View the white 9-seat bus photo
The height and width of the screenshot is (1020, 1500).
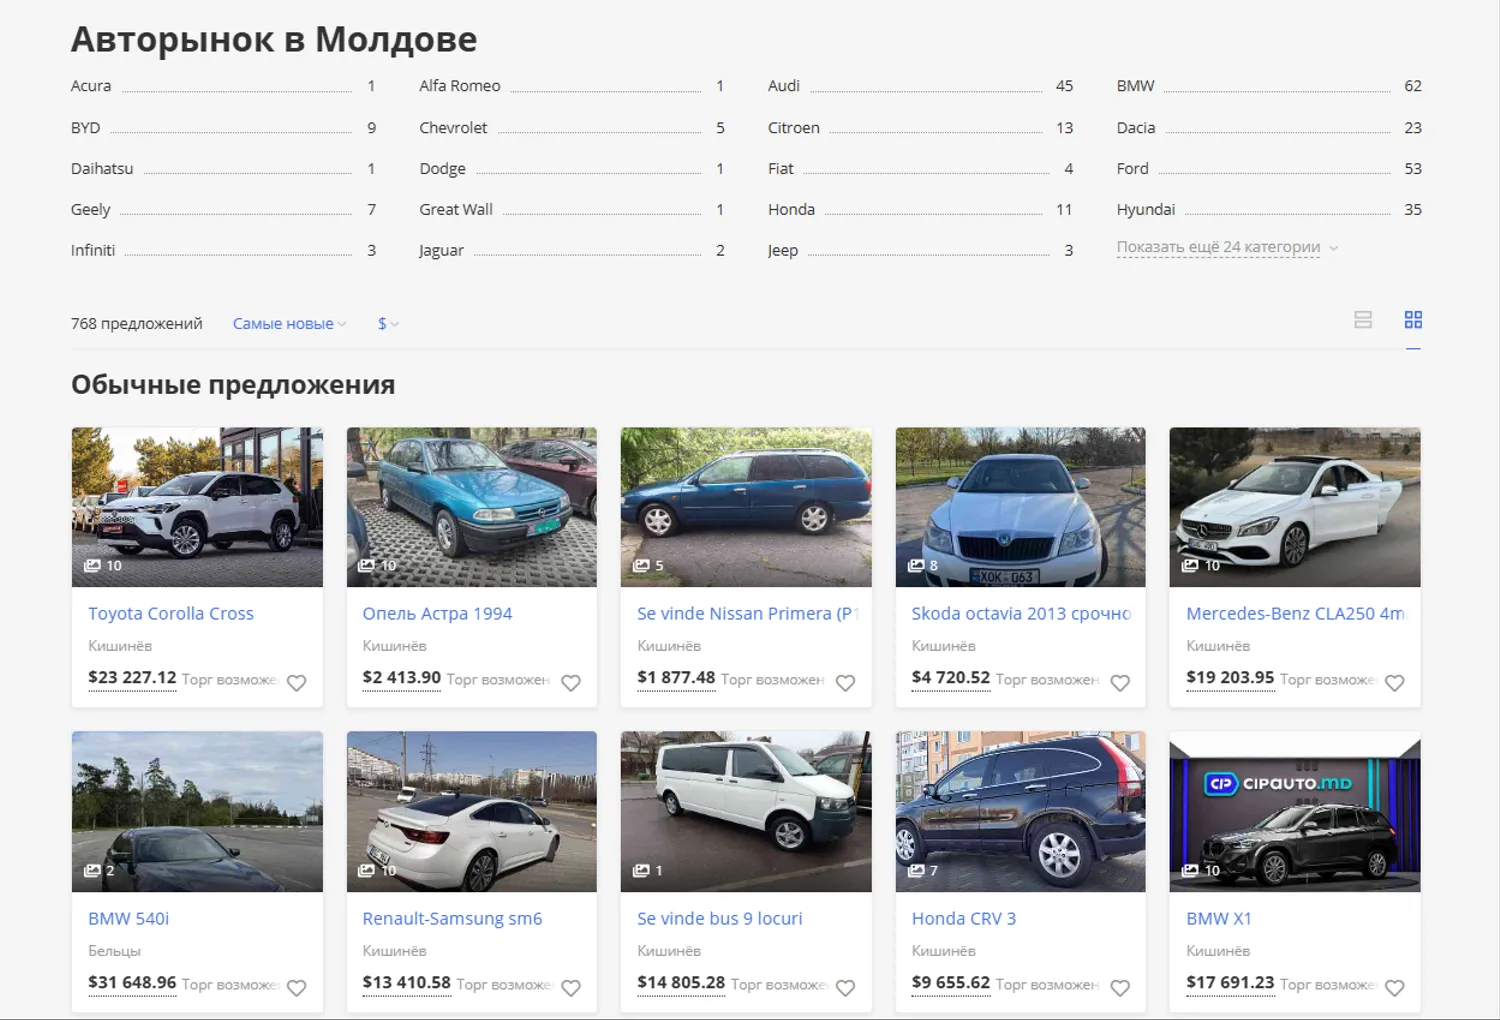click(x=746, y=812)
